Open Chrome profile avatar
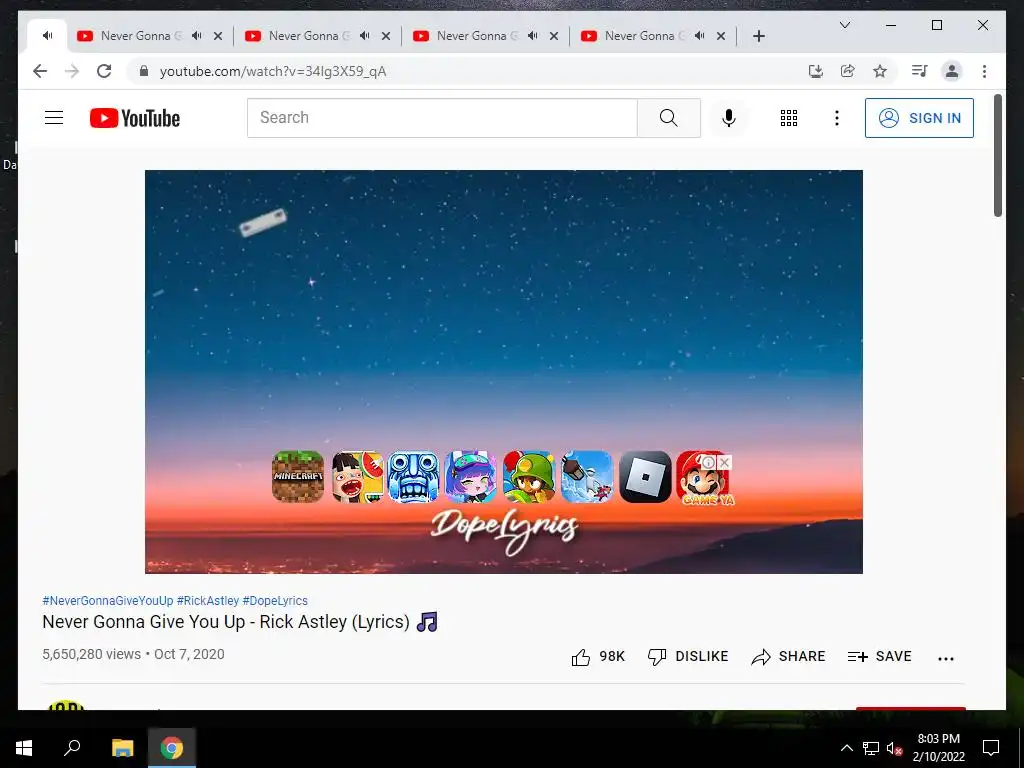 click(952, 71)
